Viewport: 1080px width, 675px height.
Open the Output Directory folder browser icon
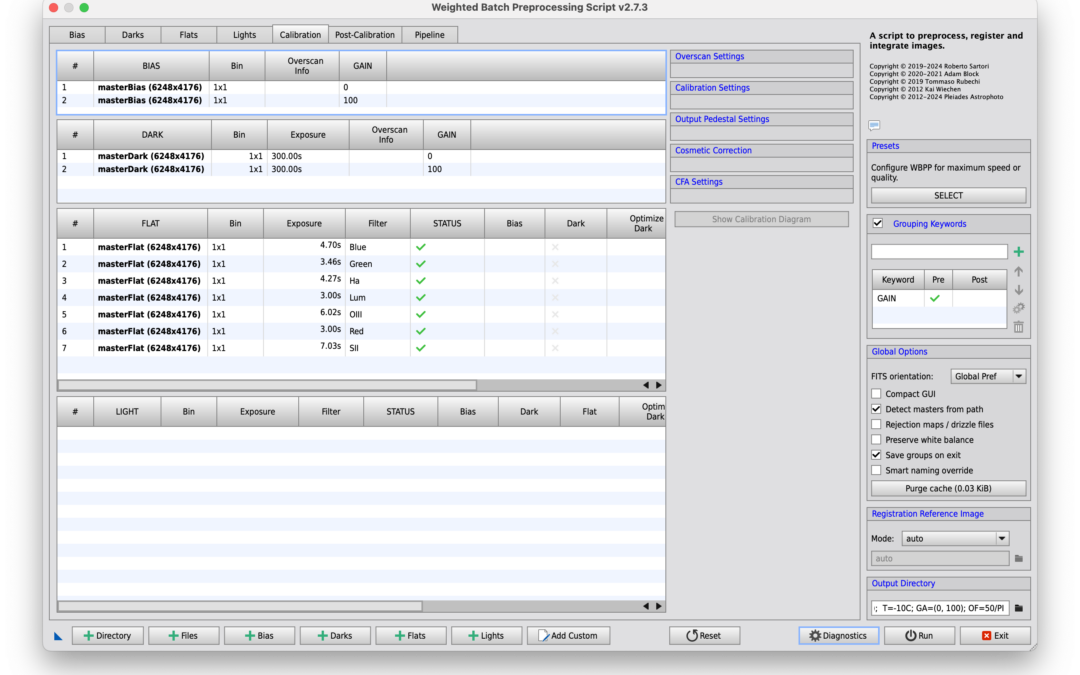[x=1019, y=608]
